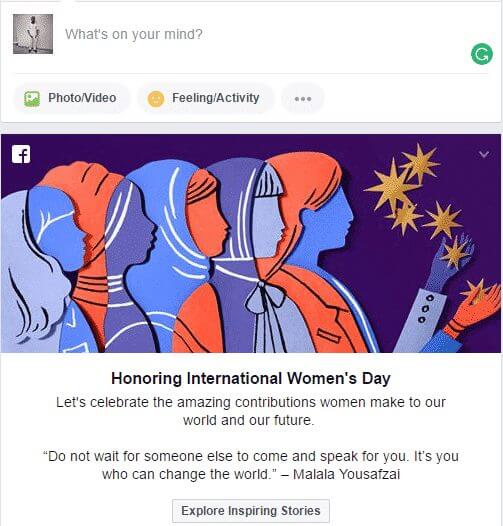This screenshot has height=526, width=503.
Task: Click the Explore Inspiring Stories button
Action: [x=251, y=511]
